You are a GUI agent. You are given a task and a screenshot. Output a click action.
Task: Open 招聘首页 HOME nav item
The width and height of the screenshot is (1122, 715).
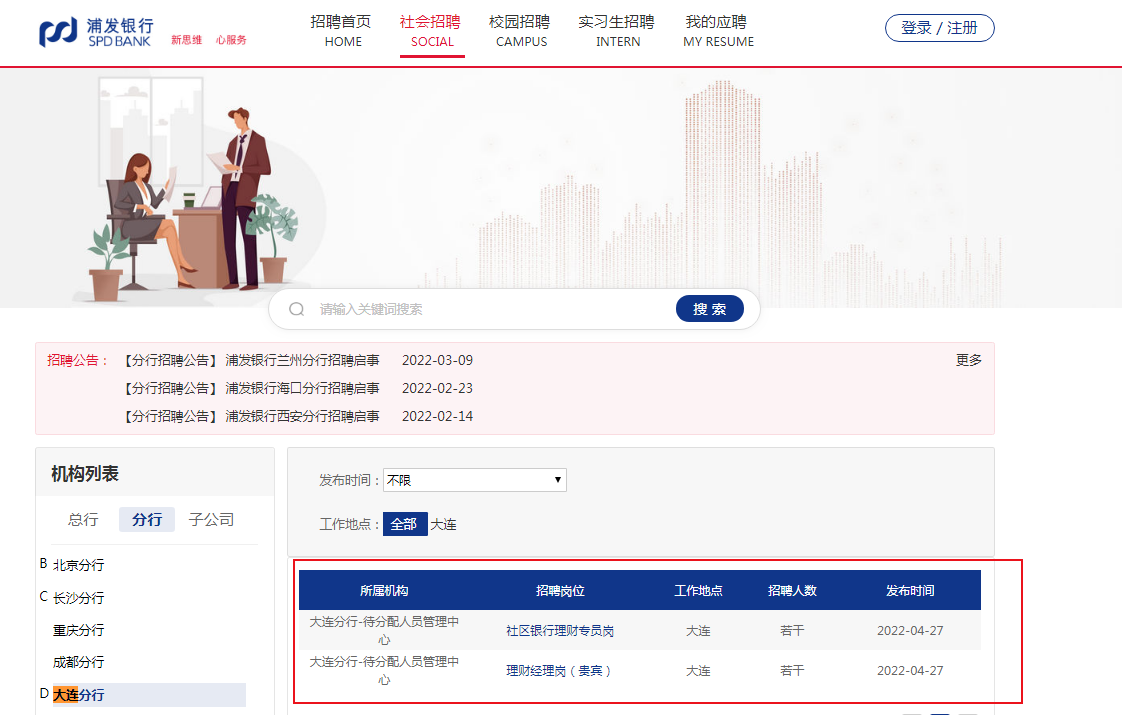(341, 31)
